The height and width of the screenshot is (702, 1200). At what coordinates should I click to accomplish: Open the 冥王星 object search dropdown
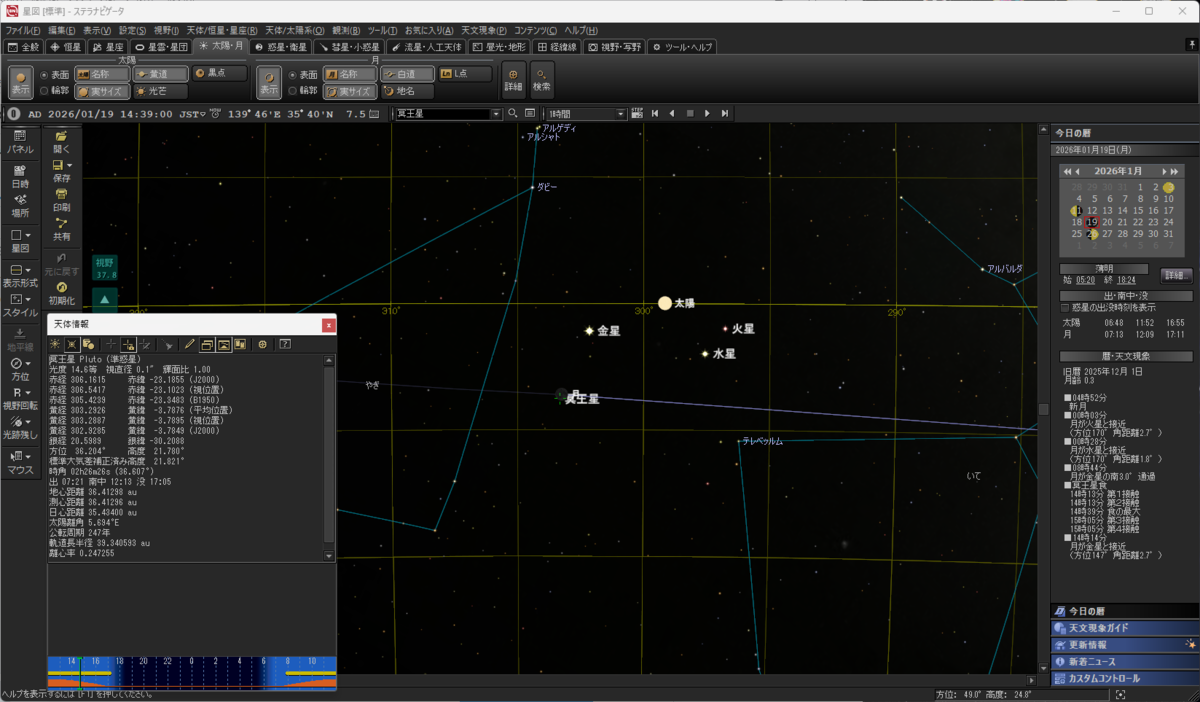click(496, 114)
